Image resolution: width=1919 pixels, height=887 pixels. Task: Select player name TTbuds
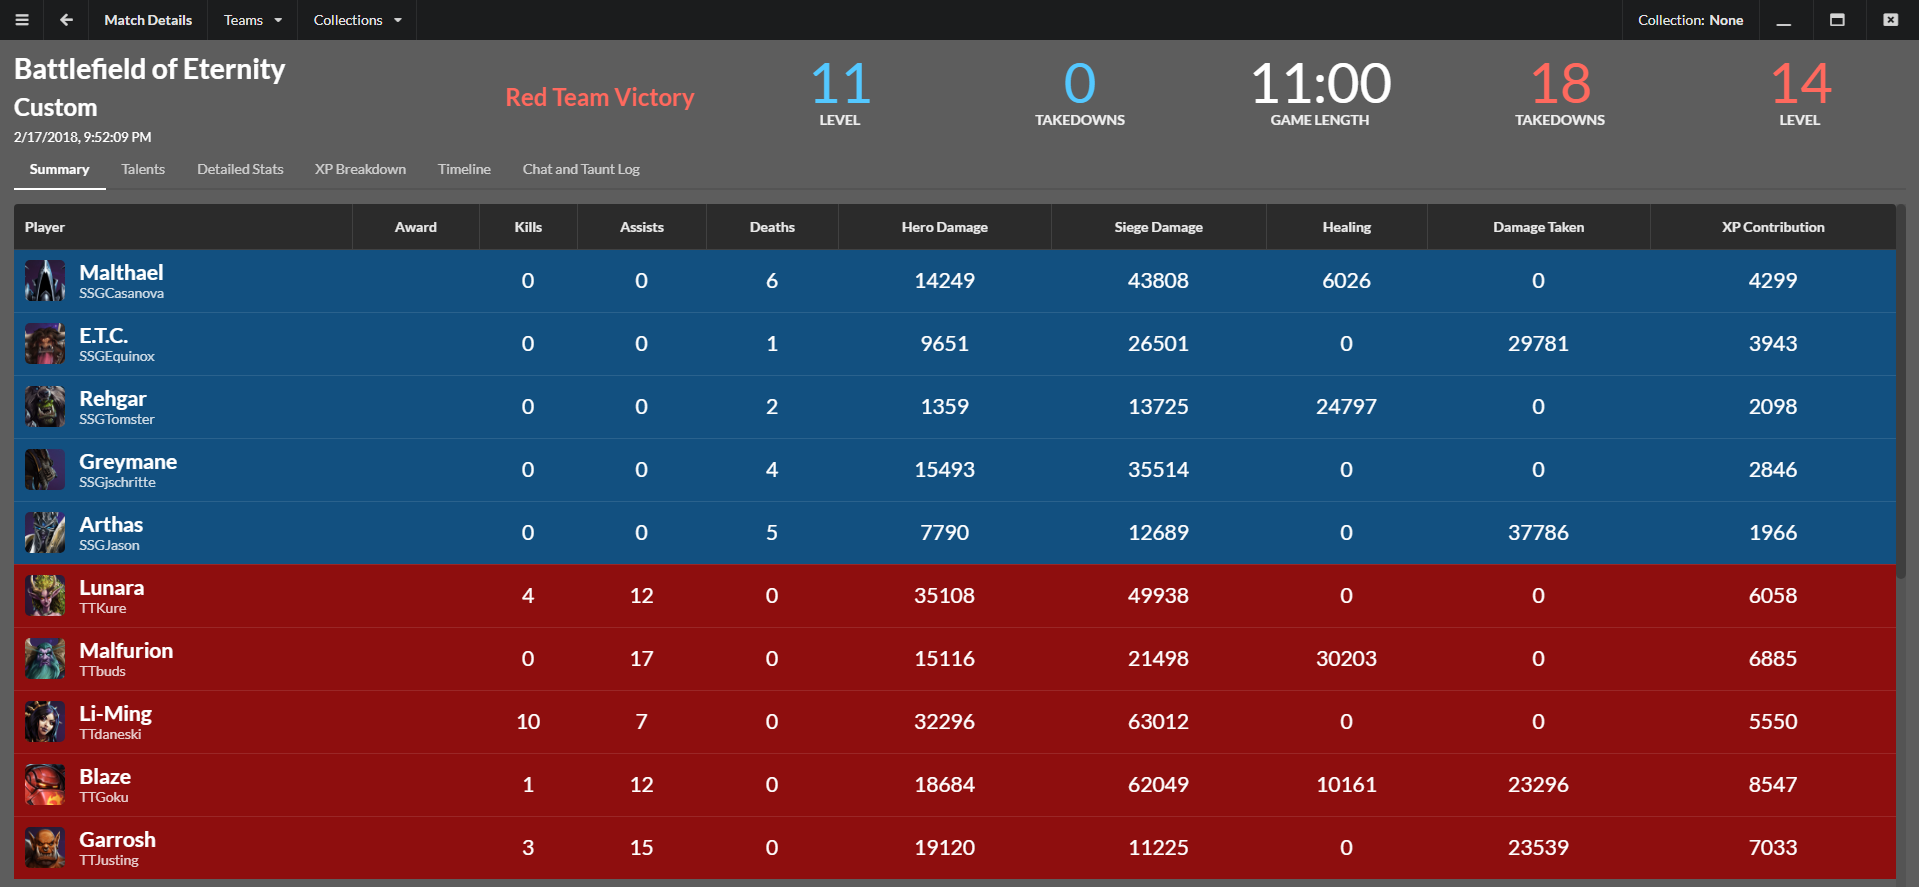tap(103, 672)
